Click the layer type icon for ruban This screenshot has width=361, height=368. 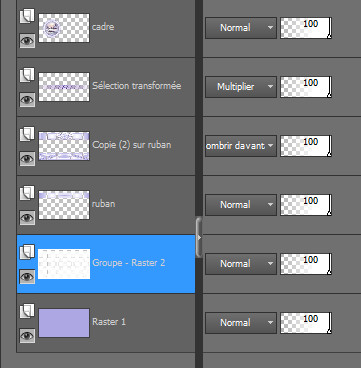click(27, 193)
